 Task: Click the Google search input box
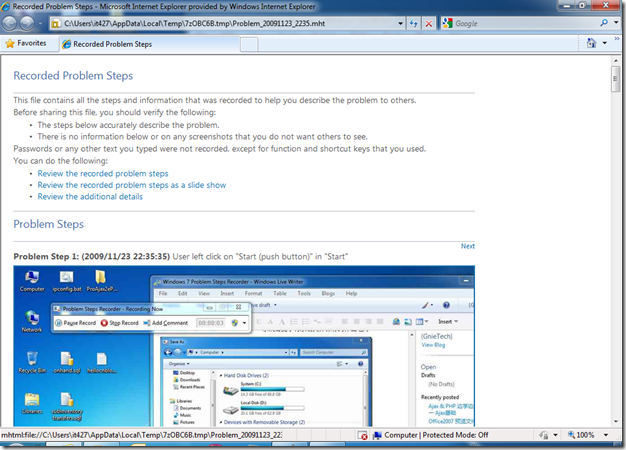click(525, 24)
